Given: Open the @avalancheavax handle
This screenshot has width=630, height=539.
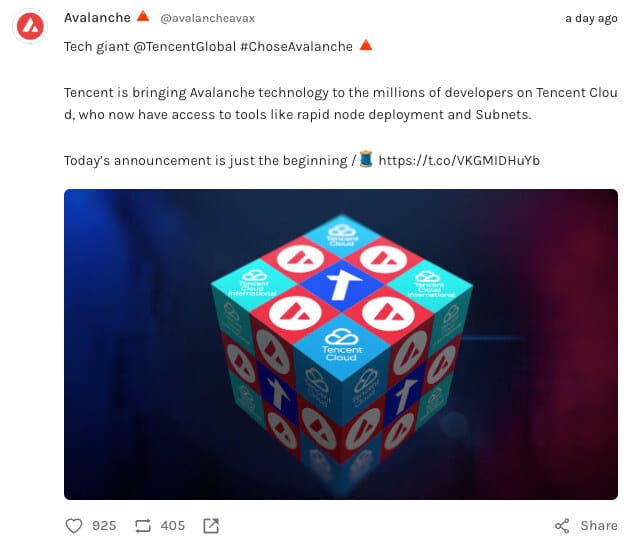Looking at the screenshot, I should click(x=207, y=18).
